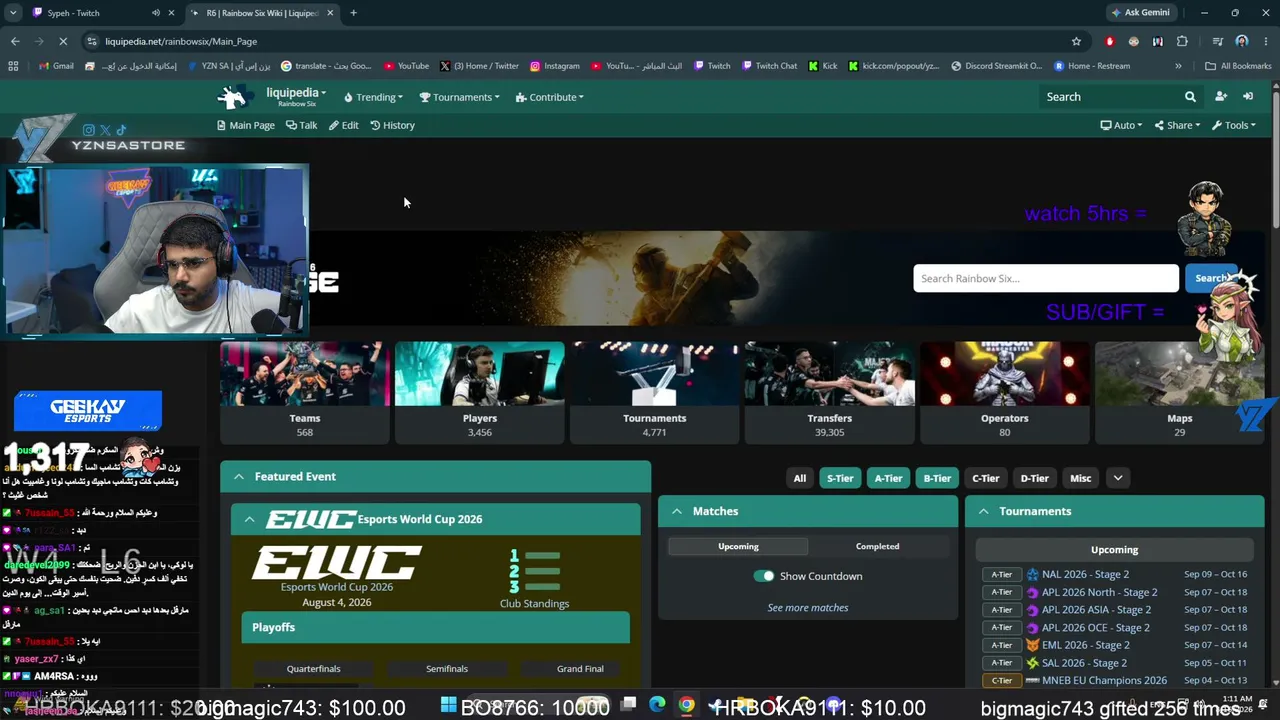Screen dimensions: 1280x720
Task: Open the Tools dropdown
Action: (1234, 125)
